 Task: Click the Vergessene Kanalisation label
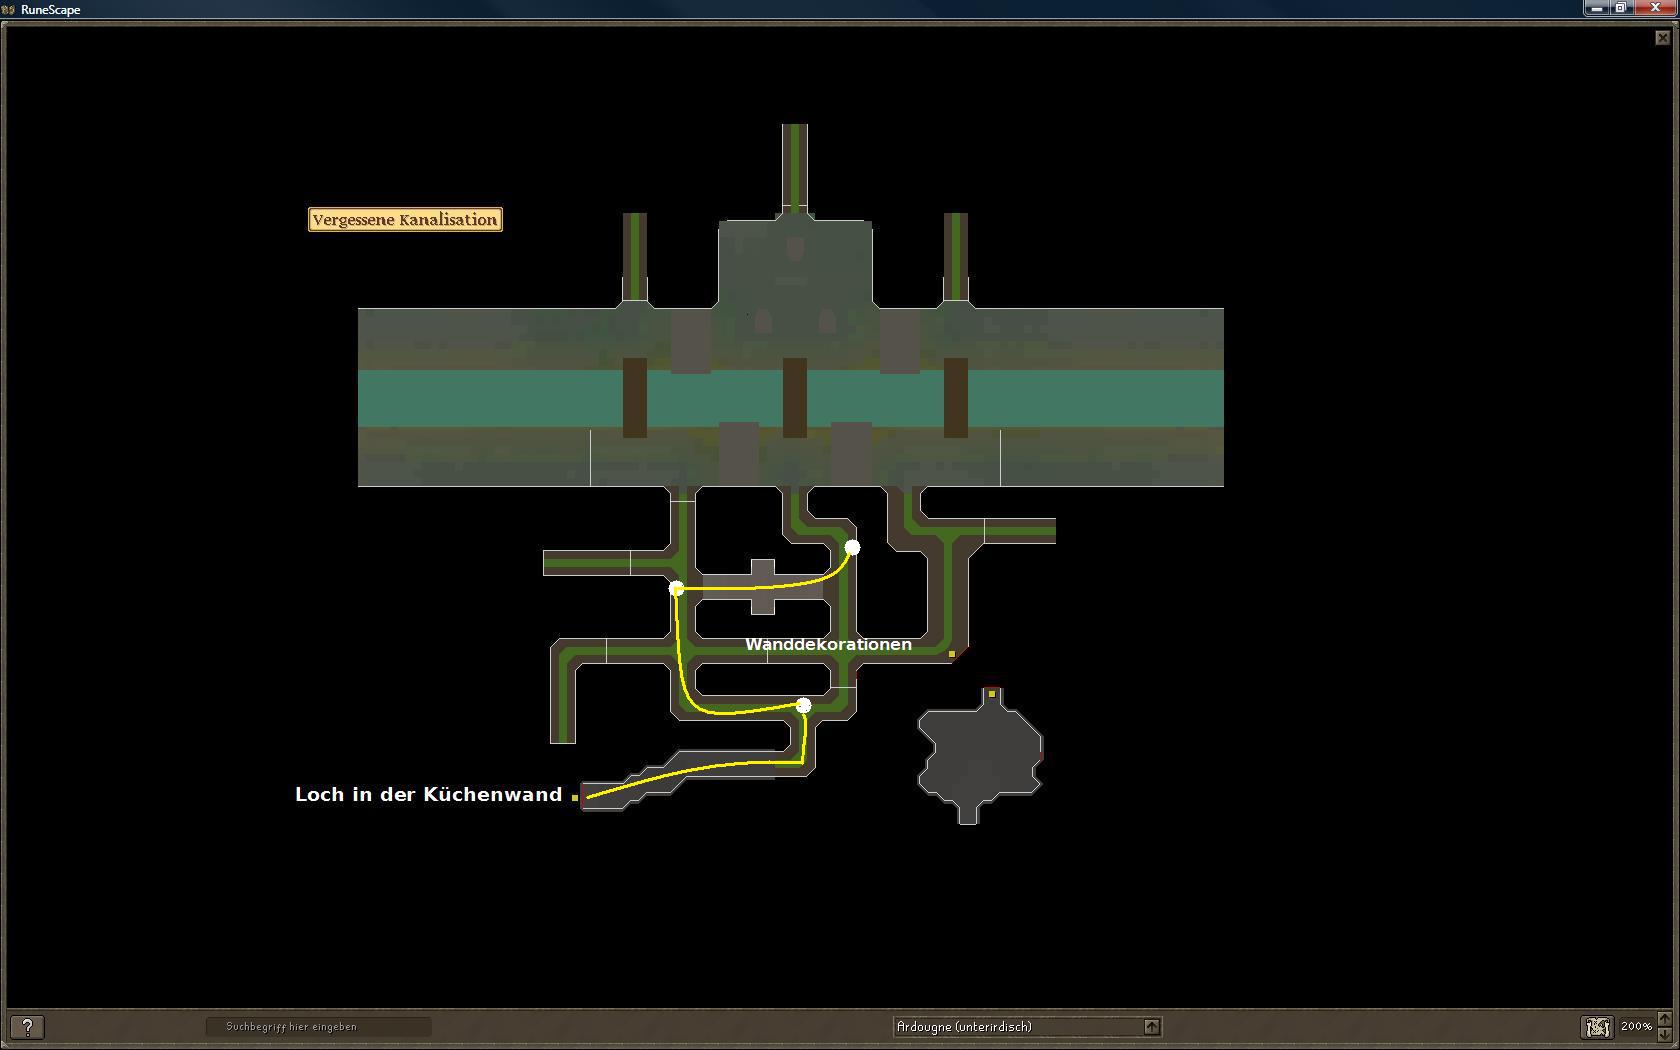pos(405,220)
